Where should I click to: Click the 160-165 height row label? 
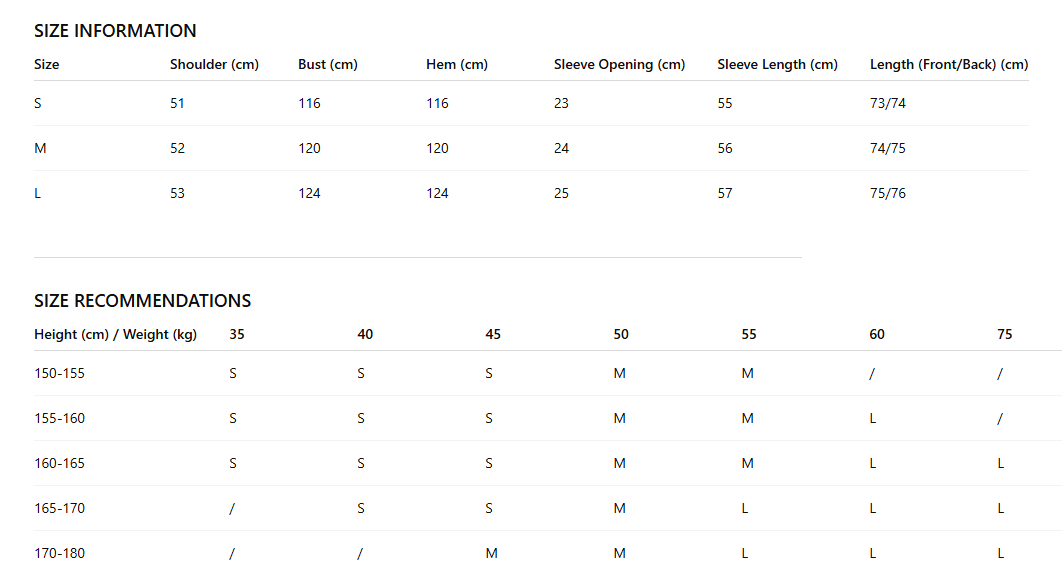point(60,463)
